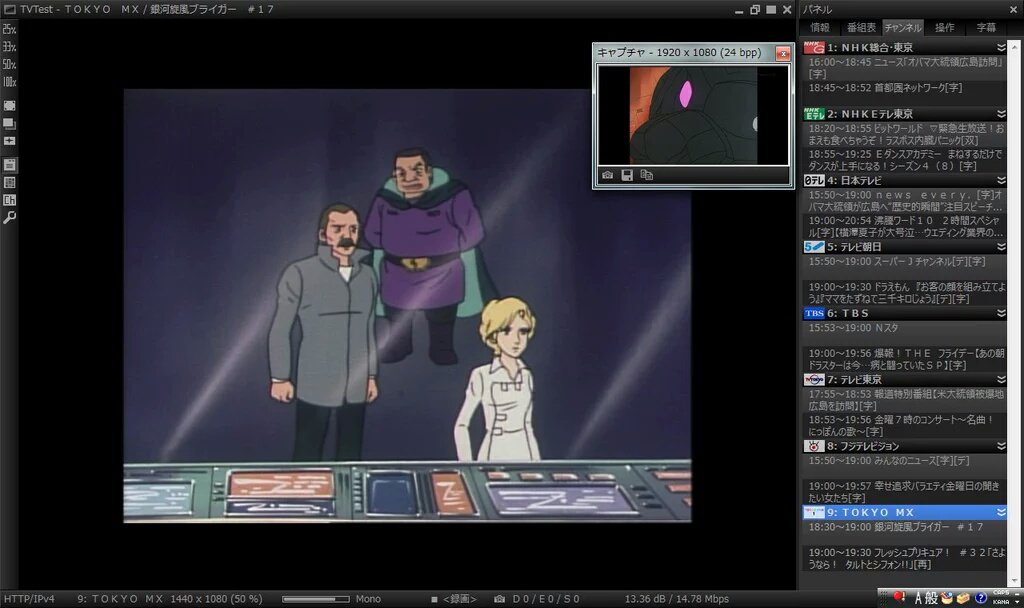This screenshot has height=608, width=1024.
Task: Select channel 2: NHK Eテレ東京
Action: (x=904, y=114)
